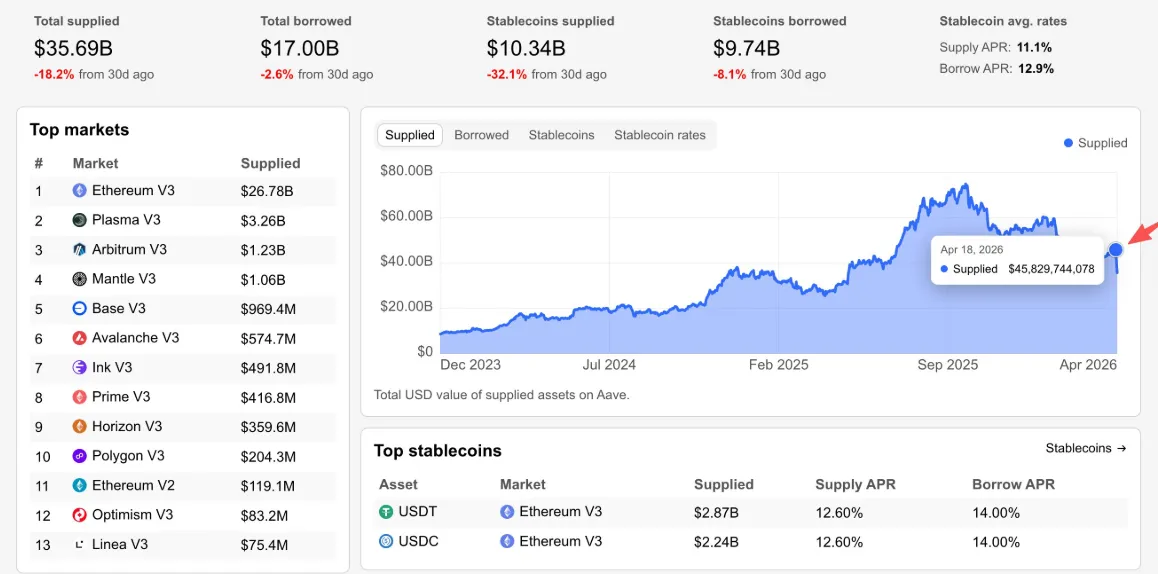1158x574 pixels.
Task: Switch to the Borrowed chart tab
Action: click(x=481, y=135)
